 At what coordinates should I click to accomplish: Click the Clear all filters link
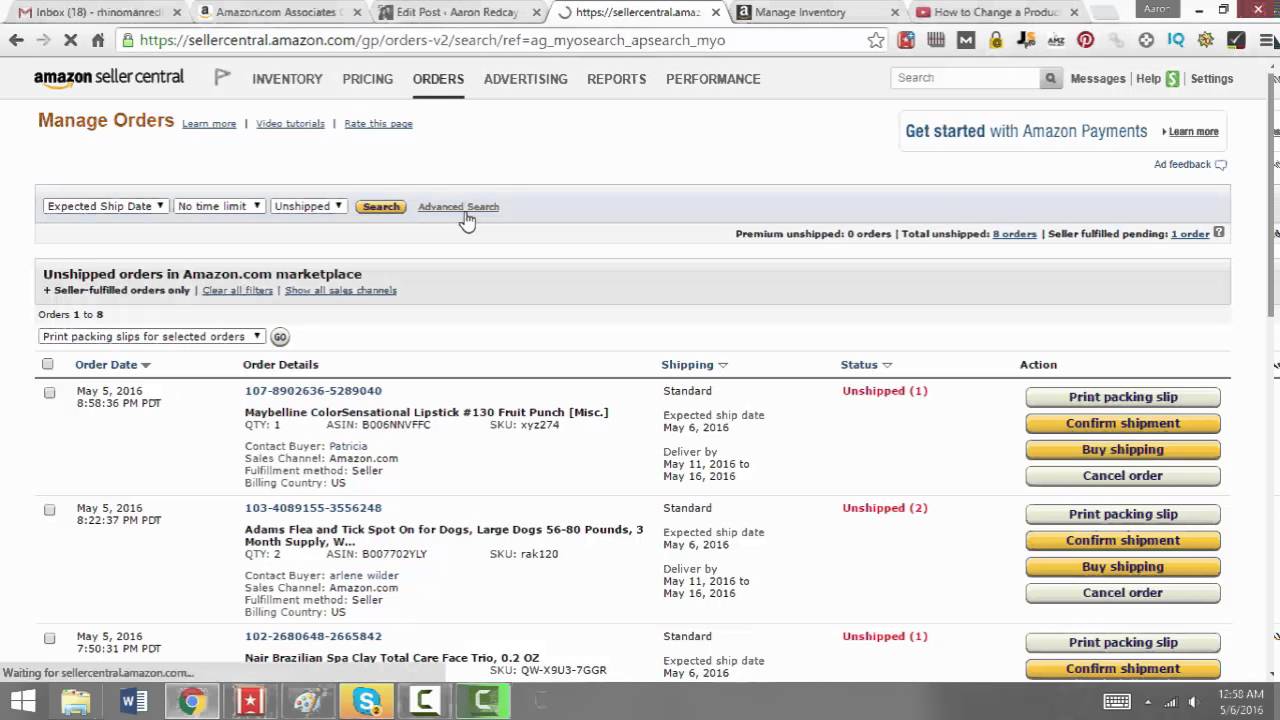(x=237, y=291)
